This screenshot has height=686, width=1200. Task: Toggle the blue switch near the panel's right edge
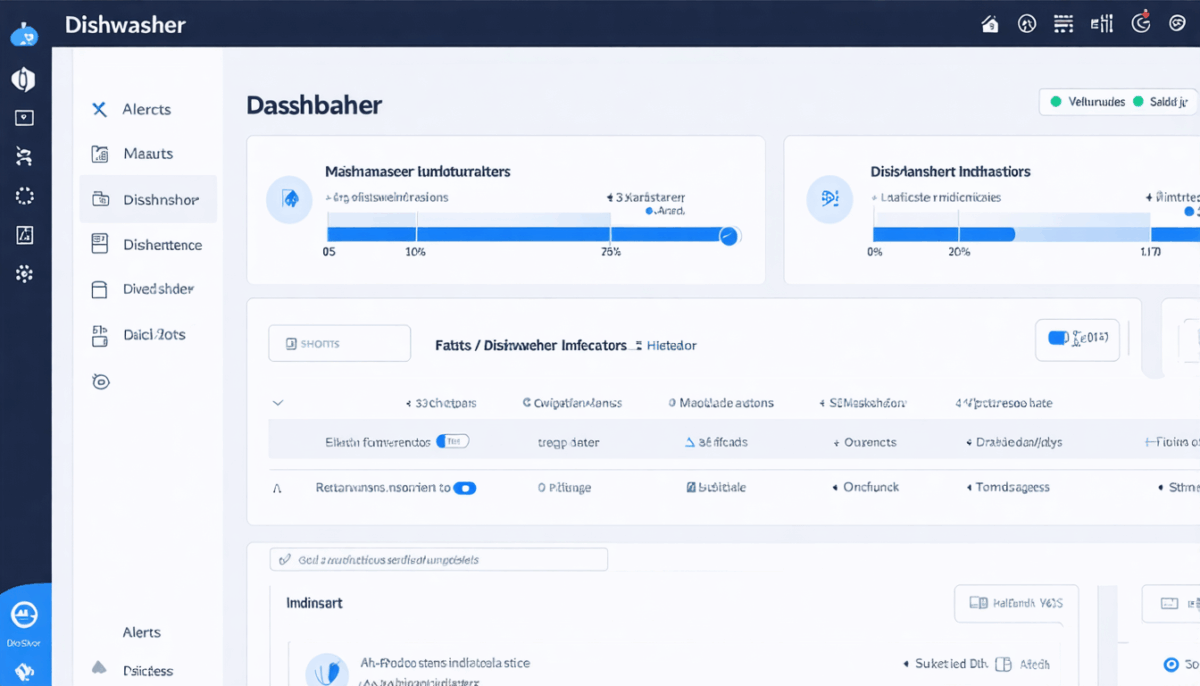click(x=1059, y=338)
